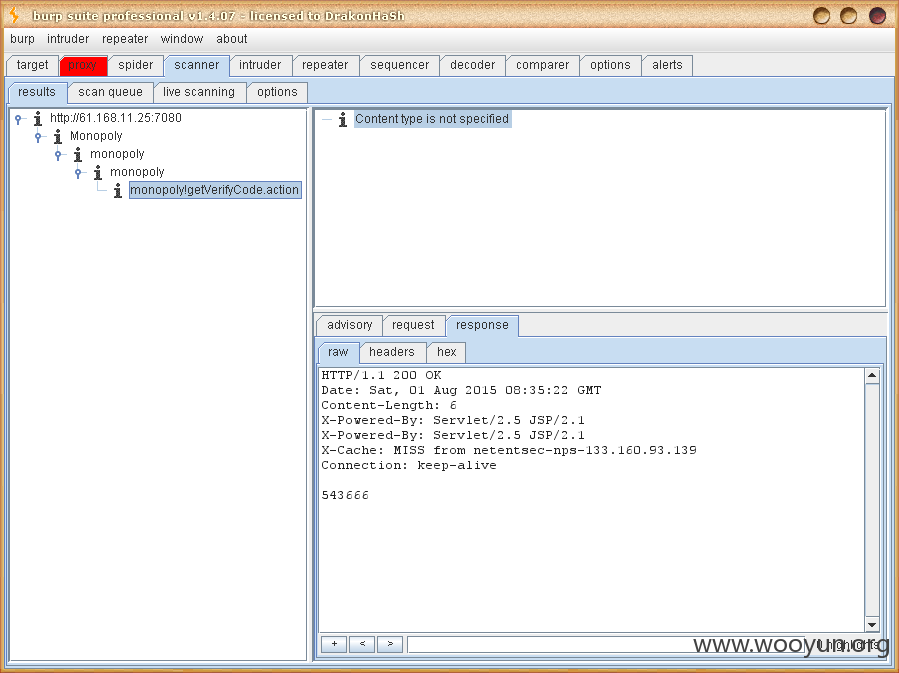The height and width of the screenshot is (673, 899).
Task: Select the scanner results sub-tab
Action: (37, 92)
